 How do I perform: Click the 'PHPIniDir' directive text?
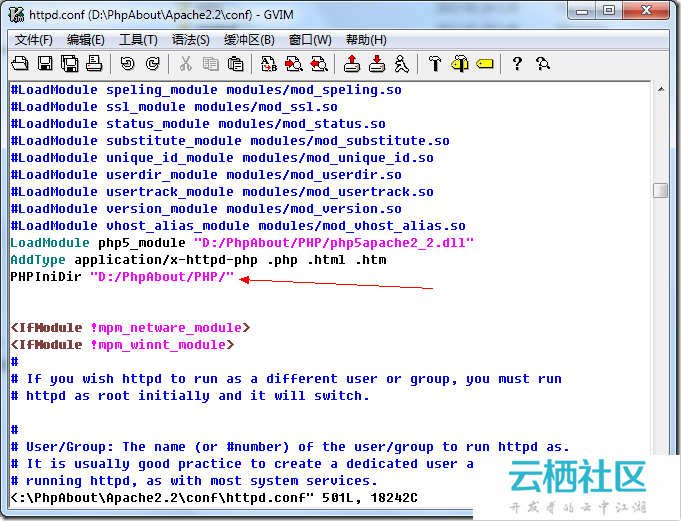pos(46,277)
